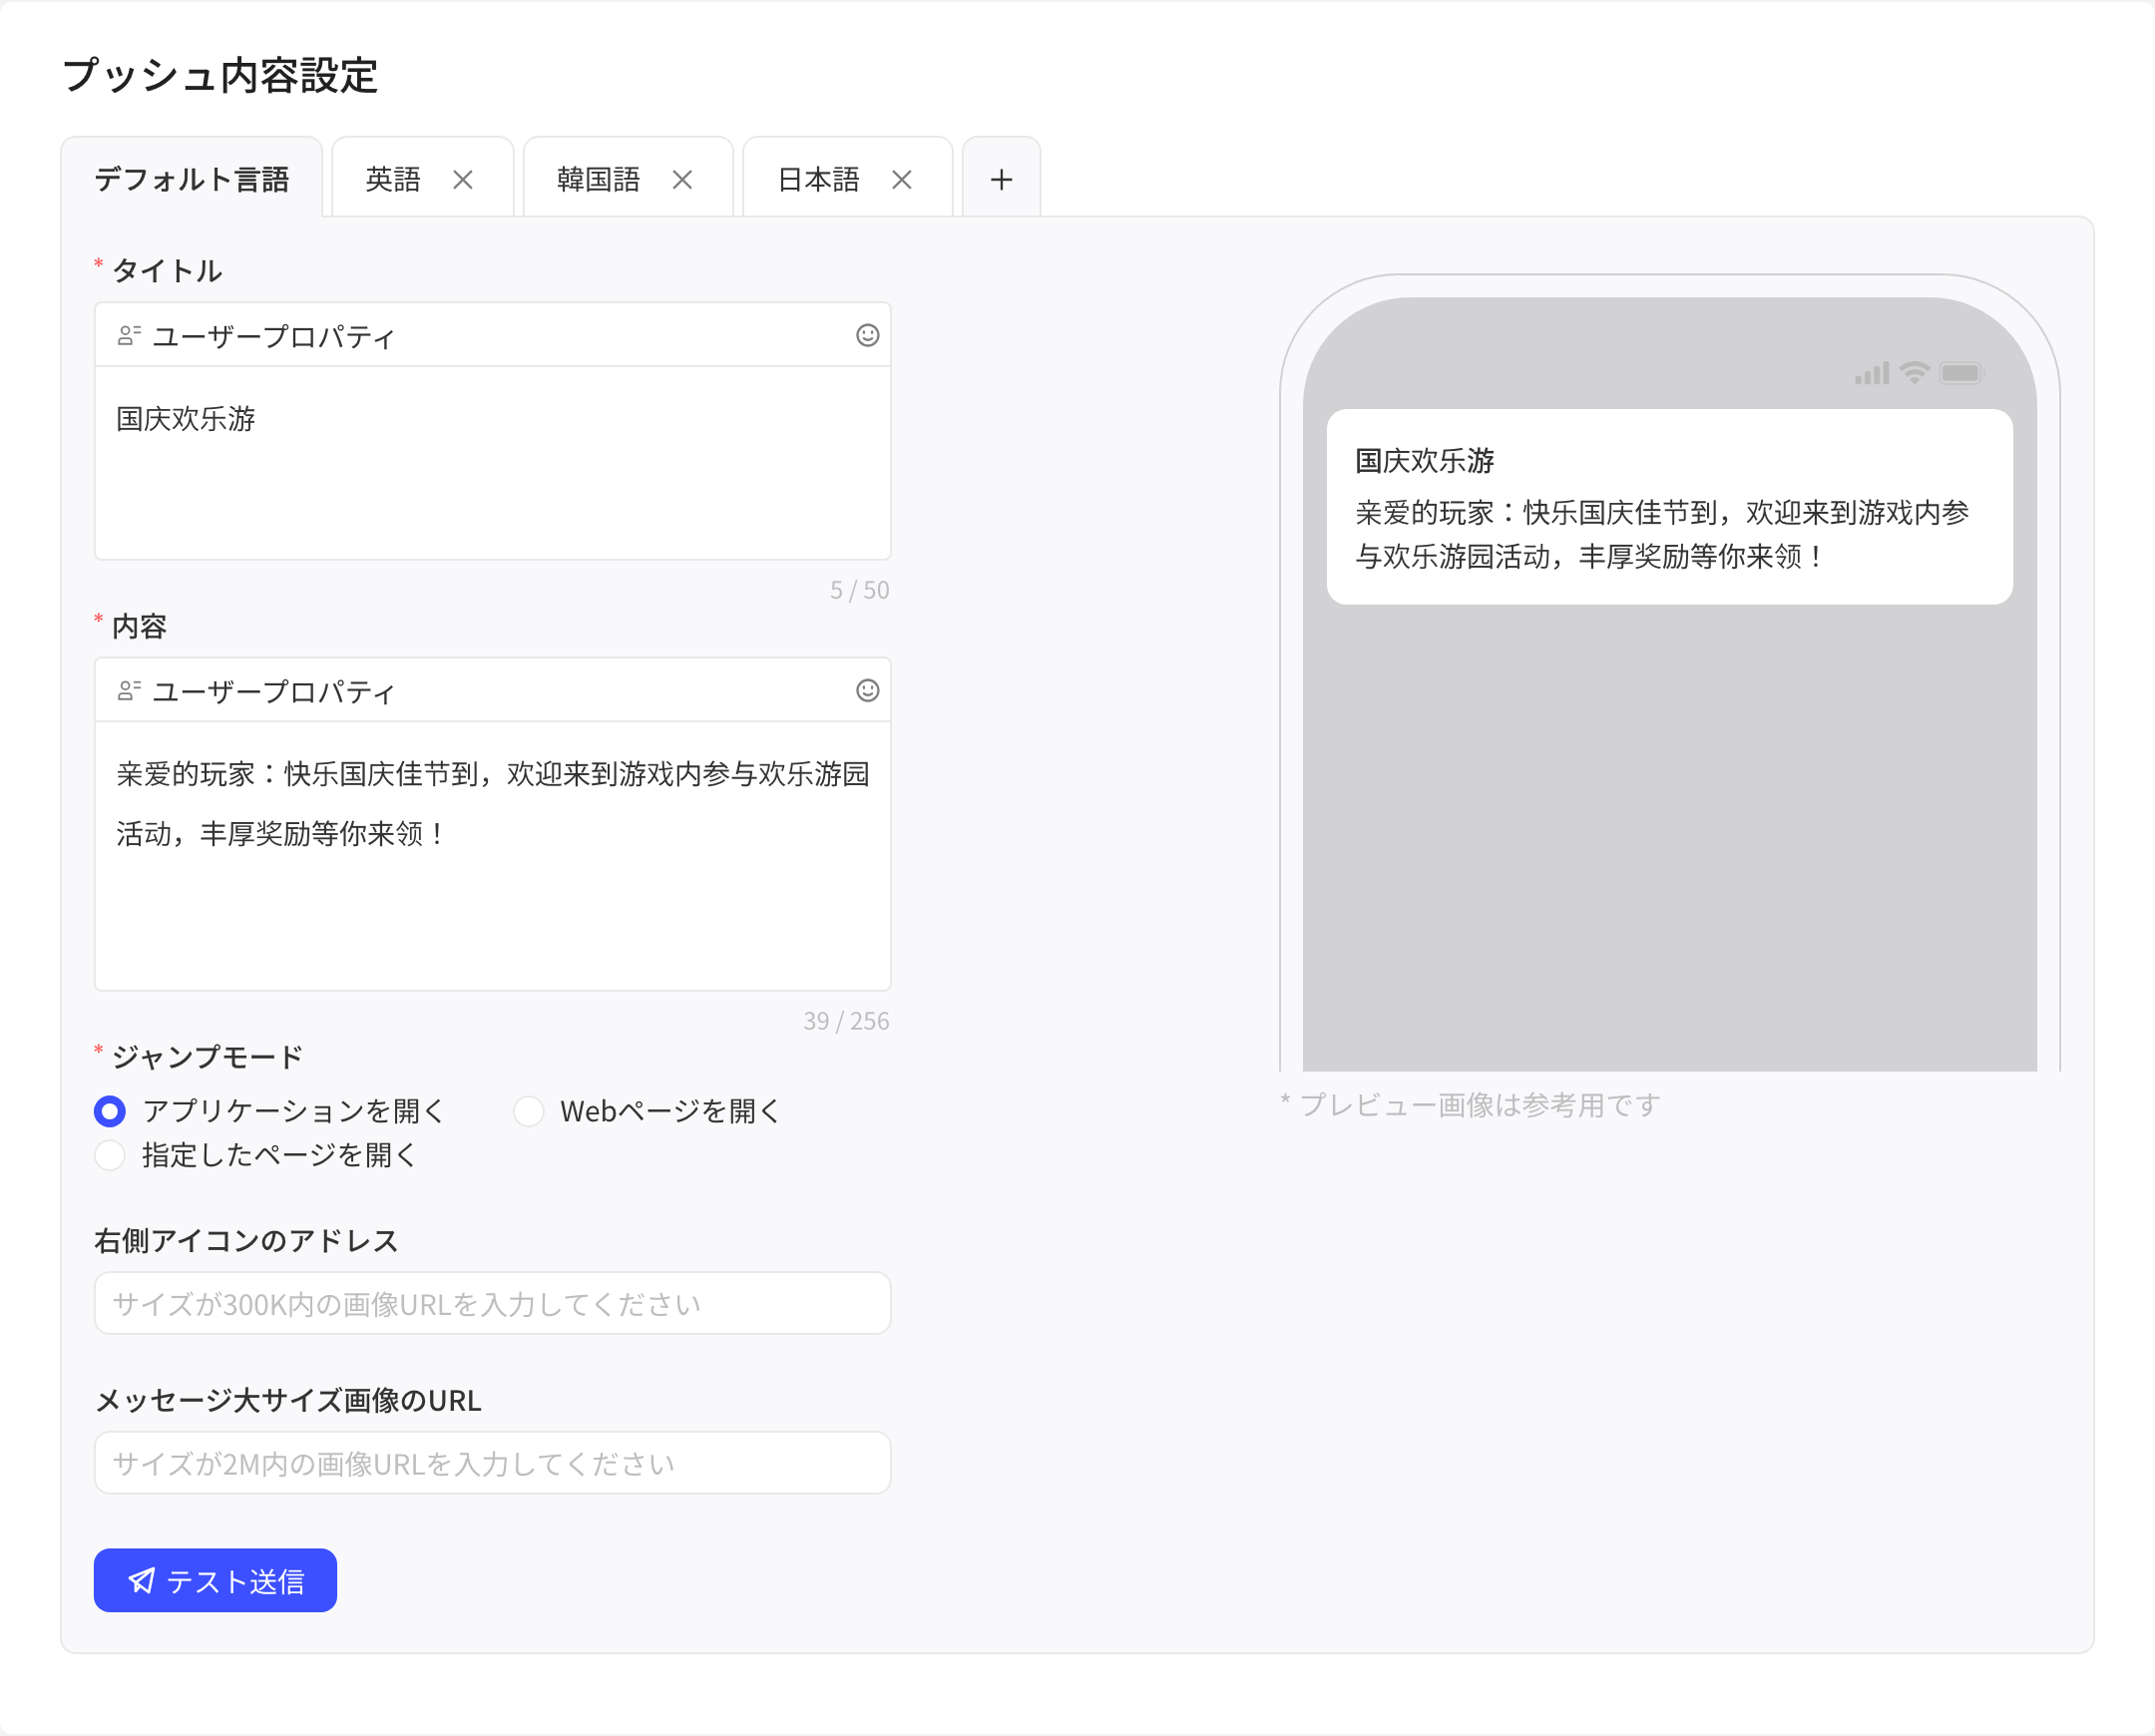This screenshot has height=1736, width=2155.
Task: Focus the content text area with 亲爱的玩家 message
Action: (x=492, y=855)
